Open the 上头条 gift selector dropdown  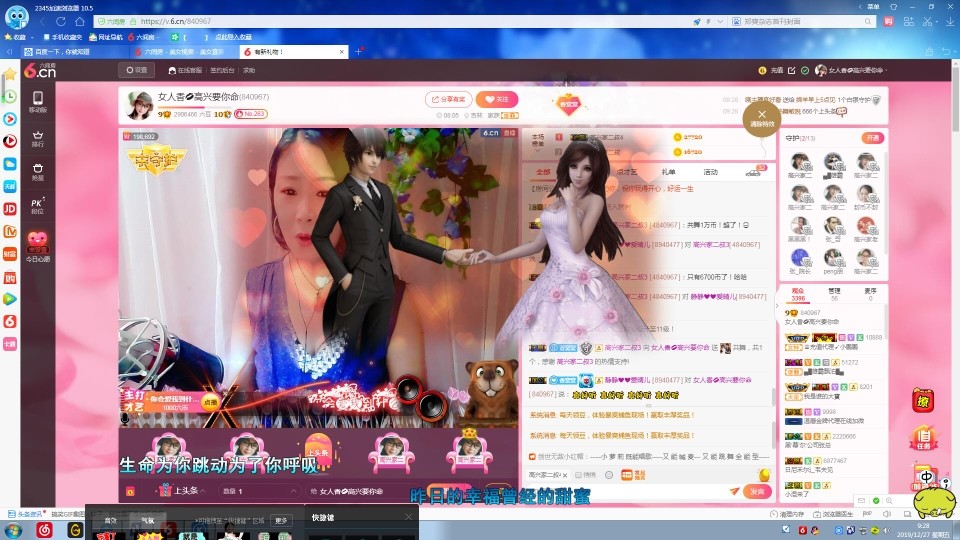click(x=183, y=490)
